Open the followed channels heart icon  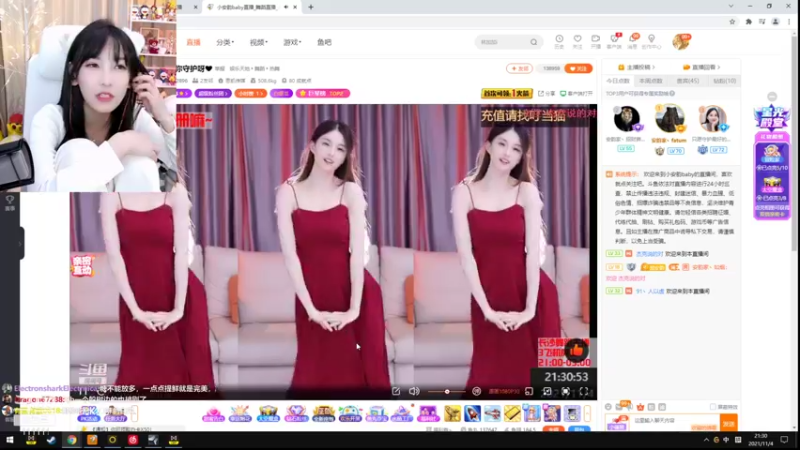(578, 39)
